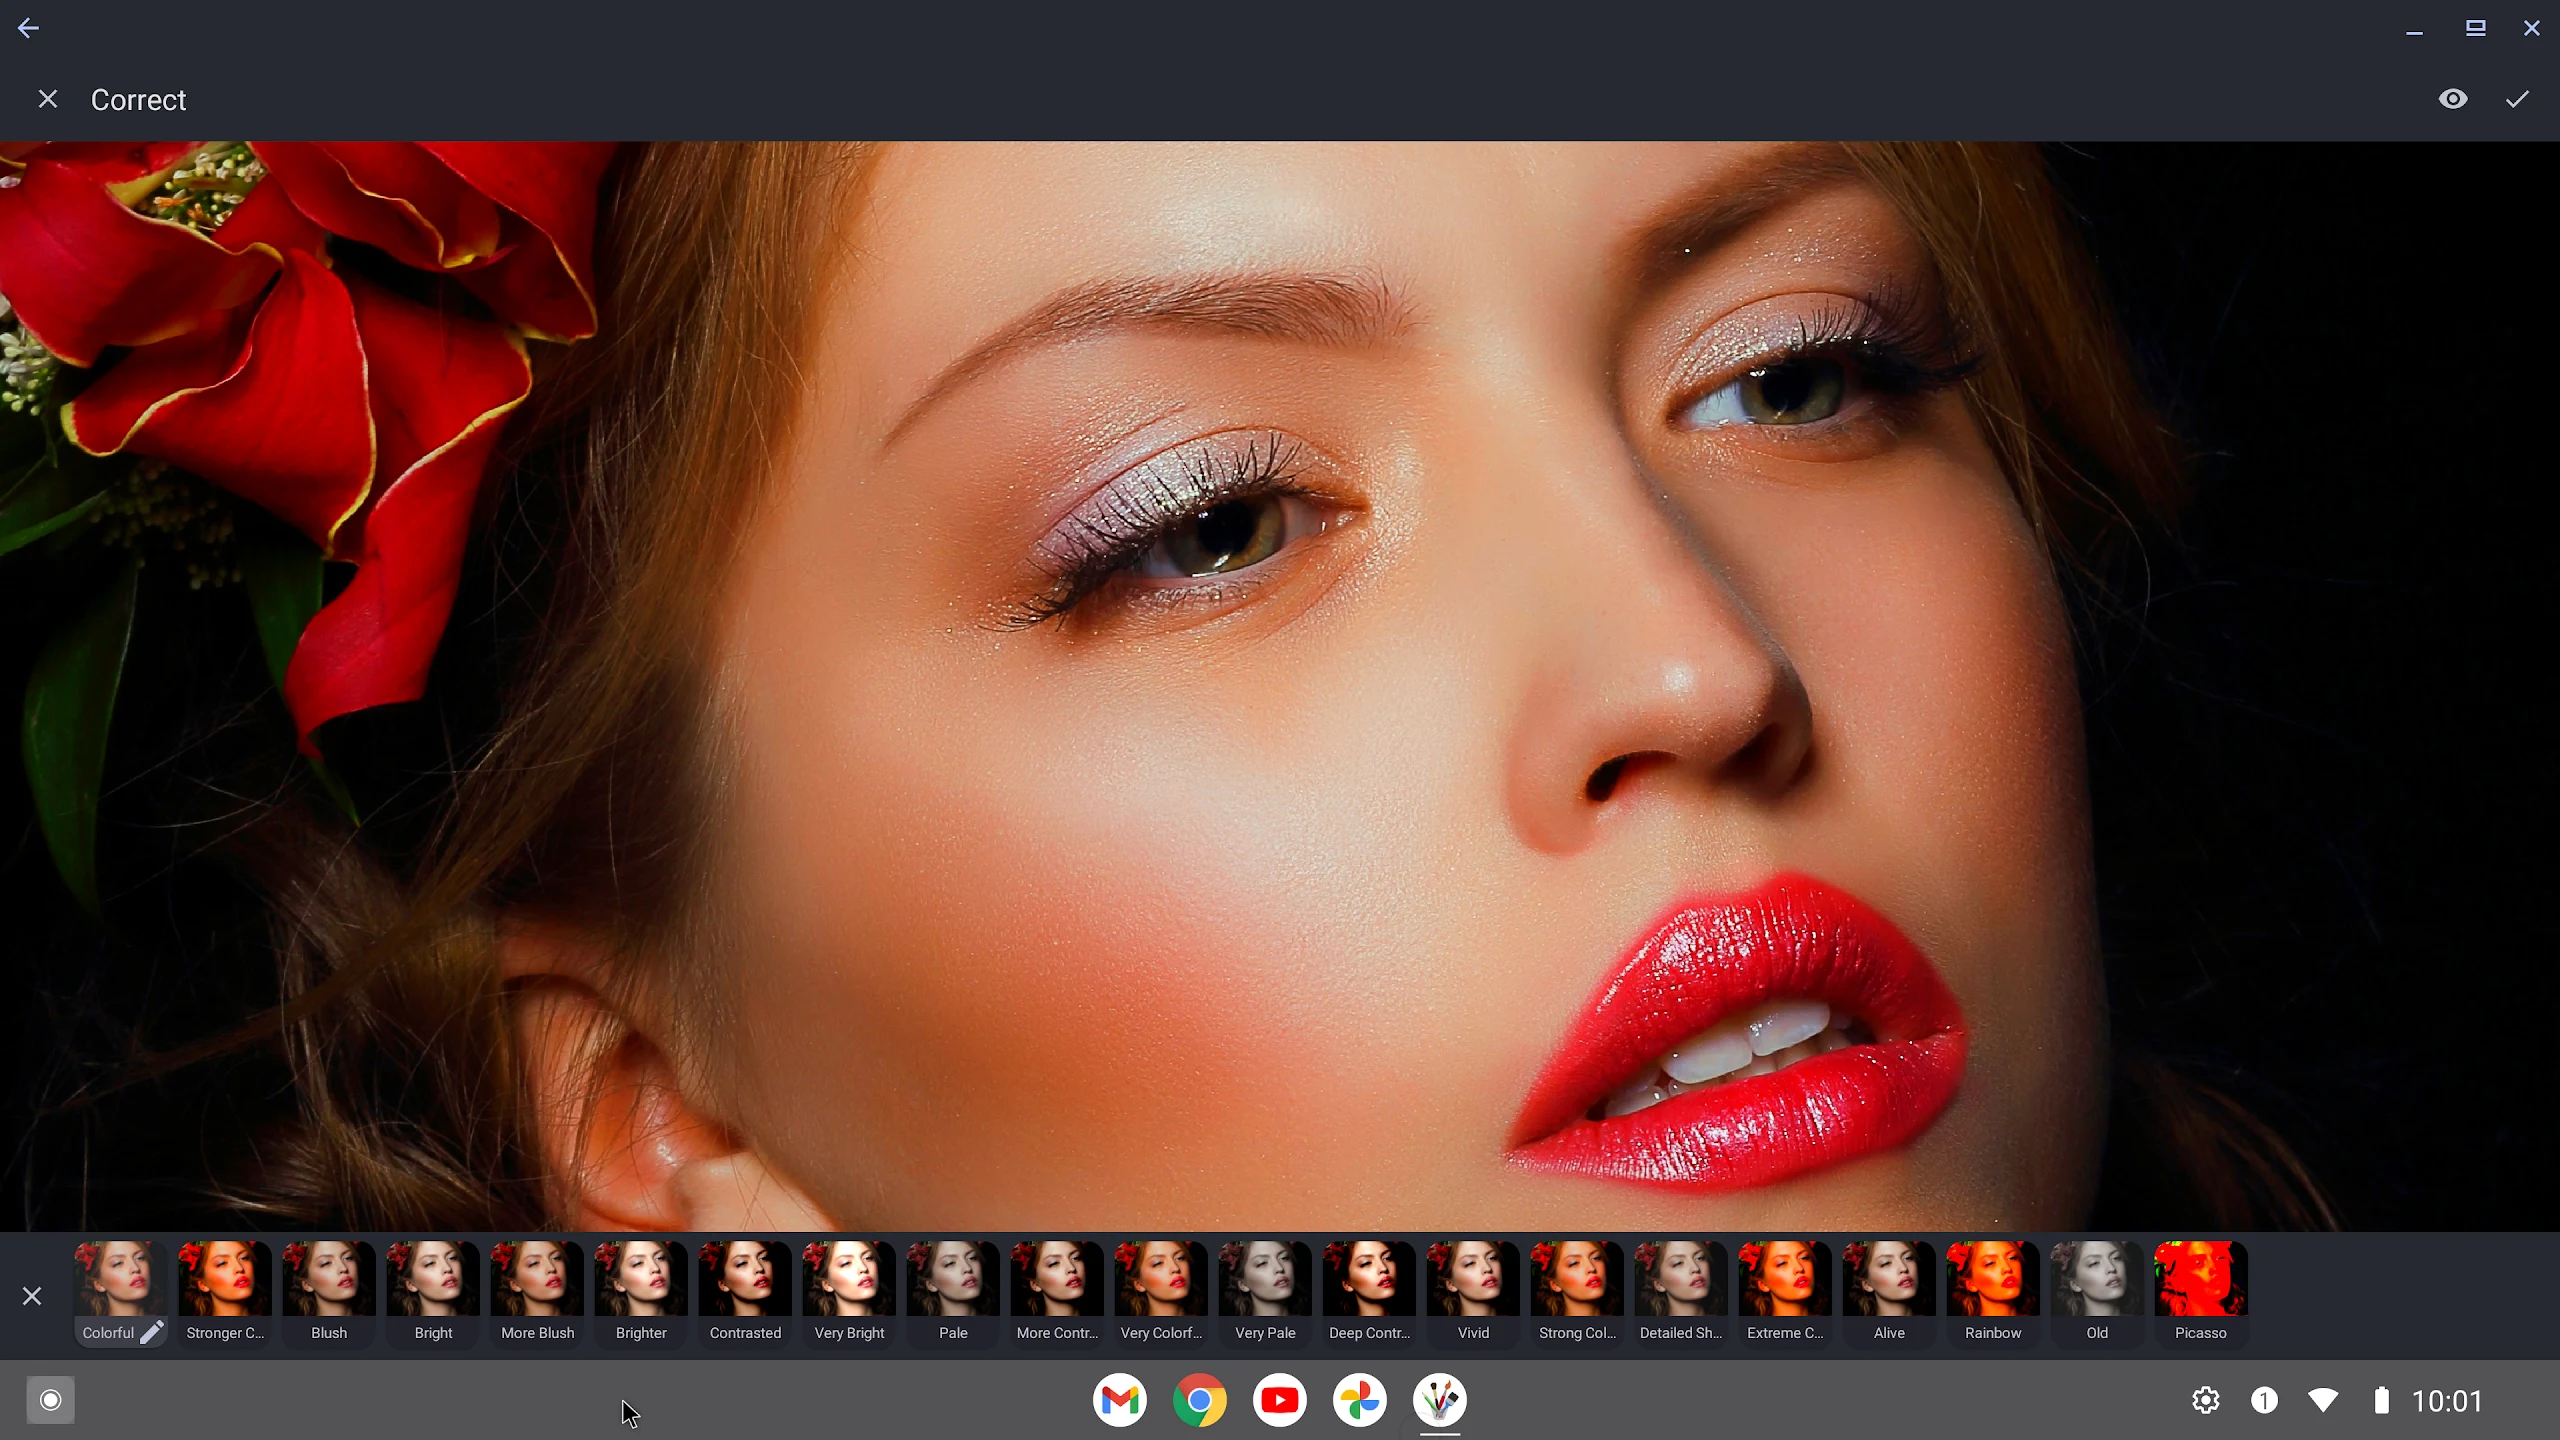Click the back arrow icon
This screenshot has width=2560, height=1440.
[x=28, y=28]
